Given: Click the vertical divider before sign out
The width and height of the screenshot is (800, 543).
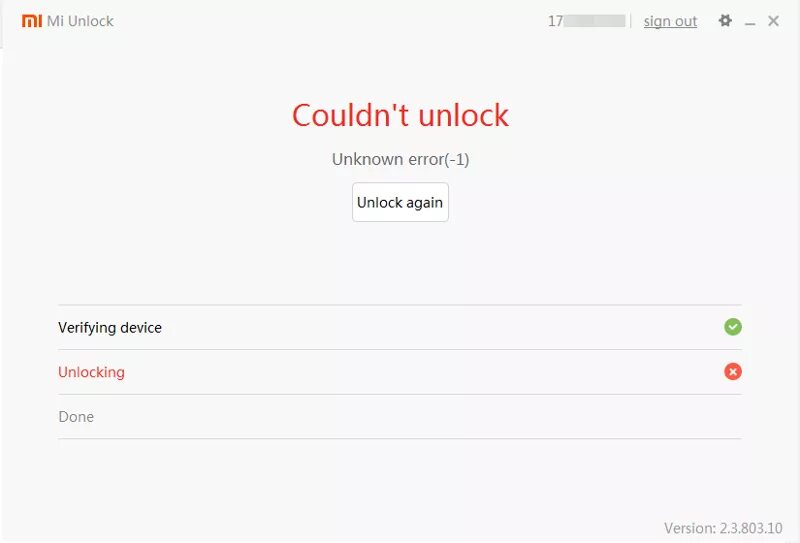Looking at the screenshot, I should pyautogui.click(x=631, y=21).
